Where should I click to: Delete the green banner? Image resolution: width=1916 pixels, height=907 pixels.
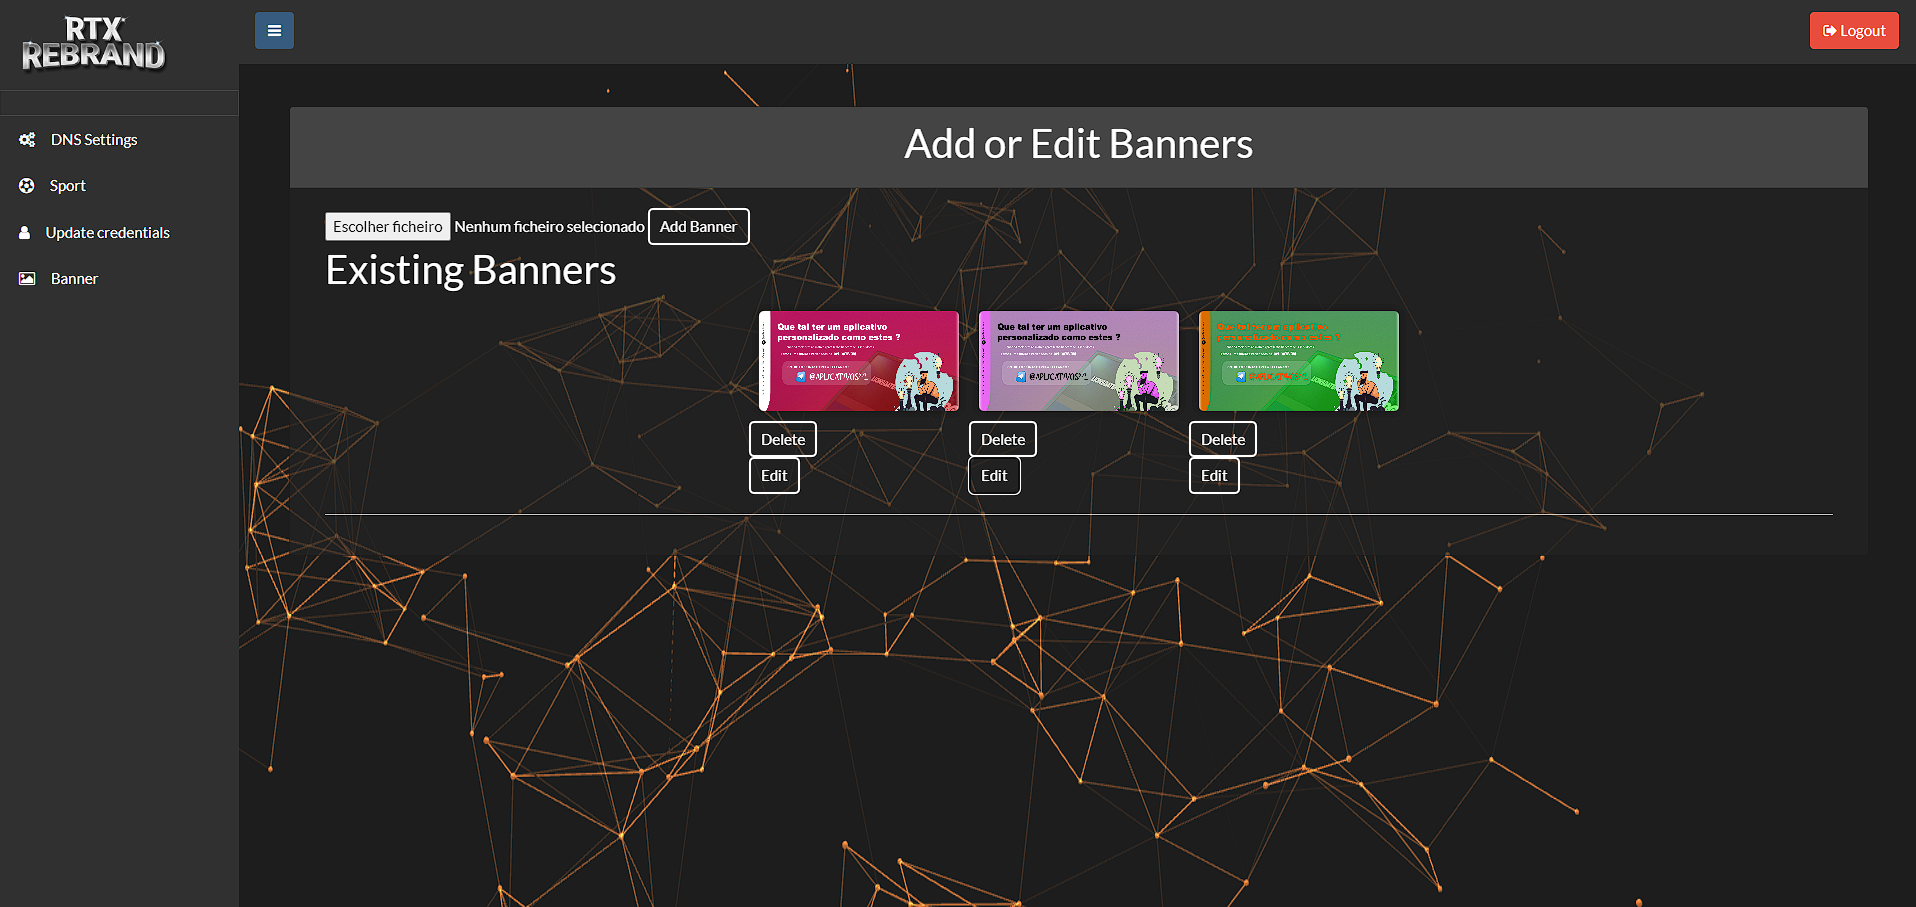(1223, 440)
